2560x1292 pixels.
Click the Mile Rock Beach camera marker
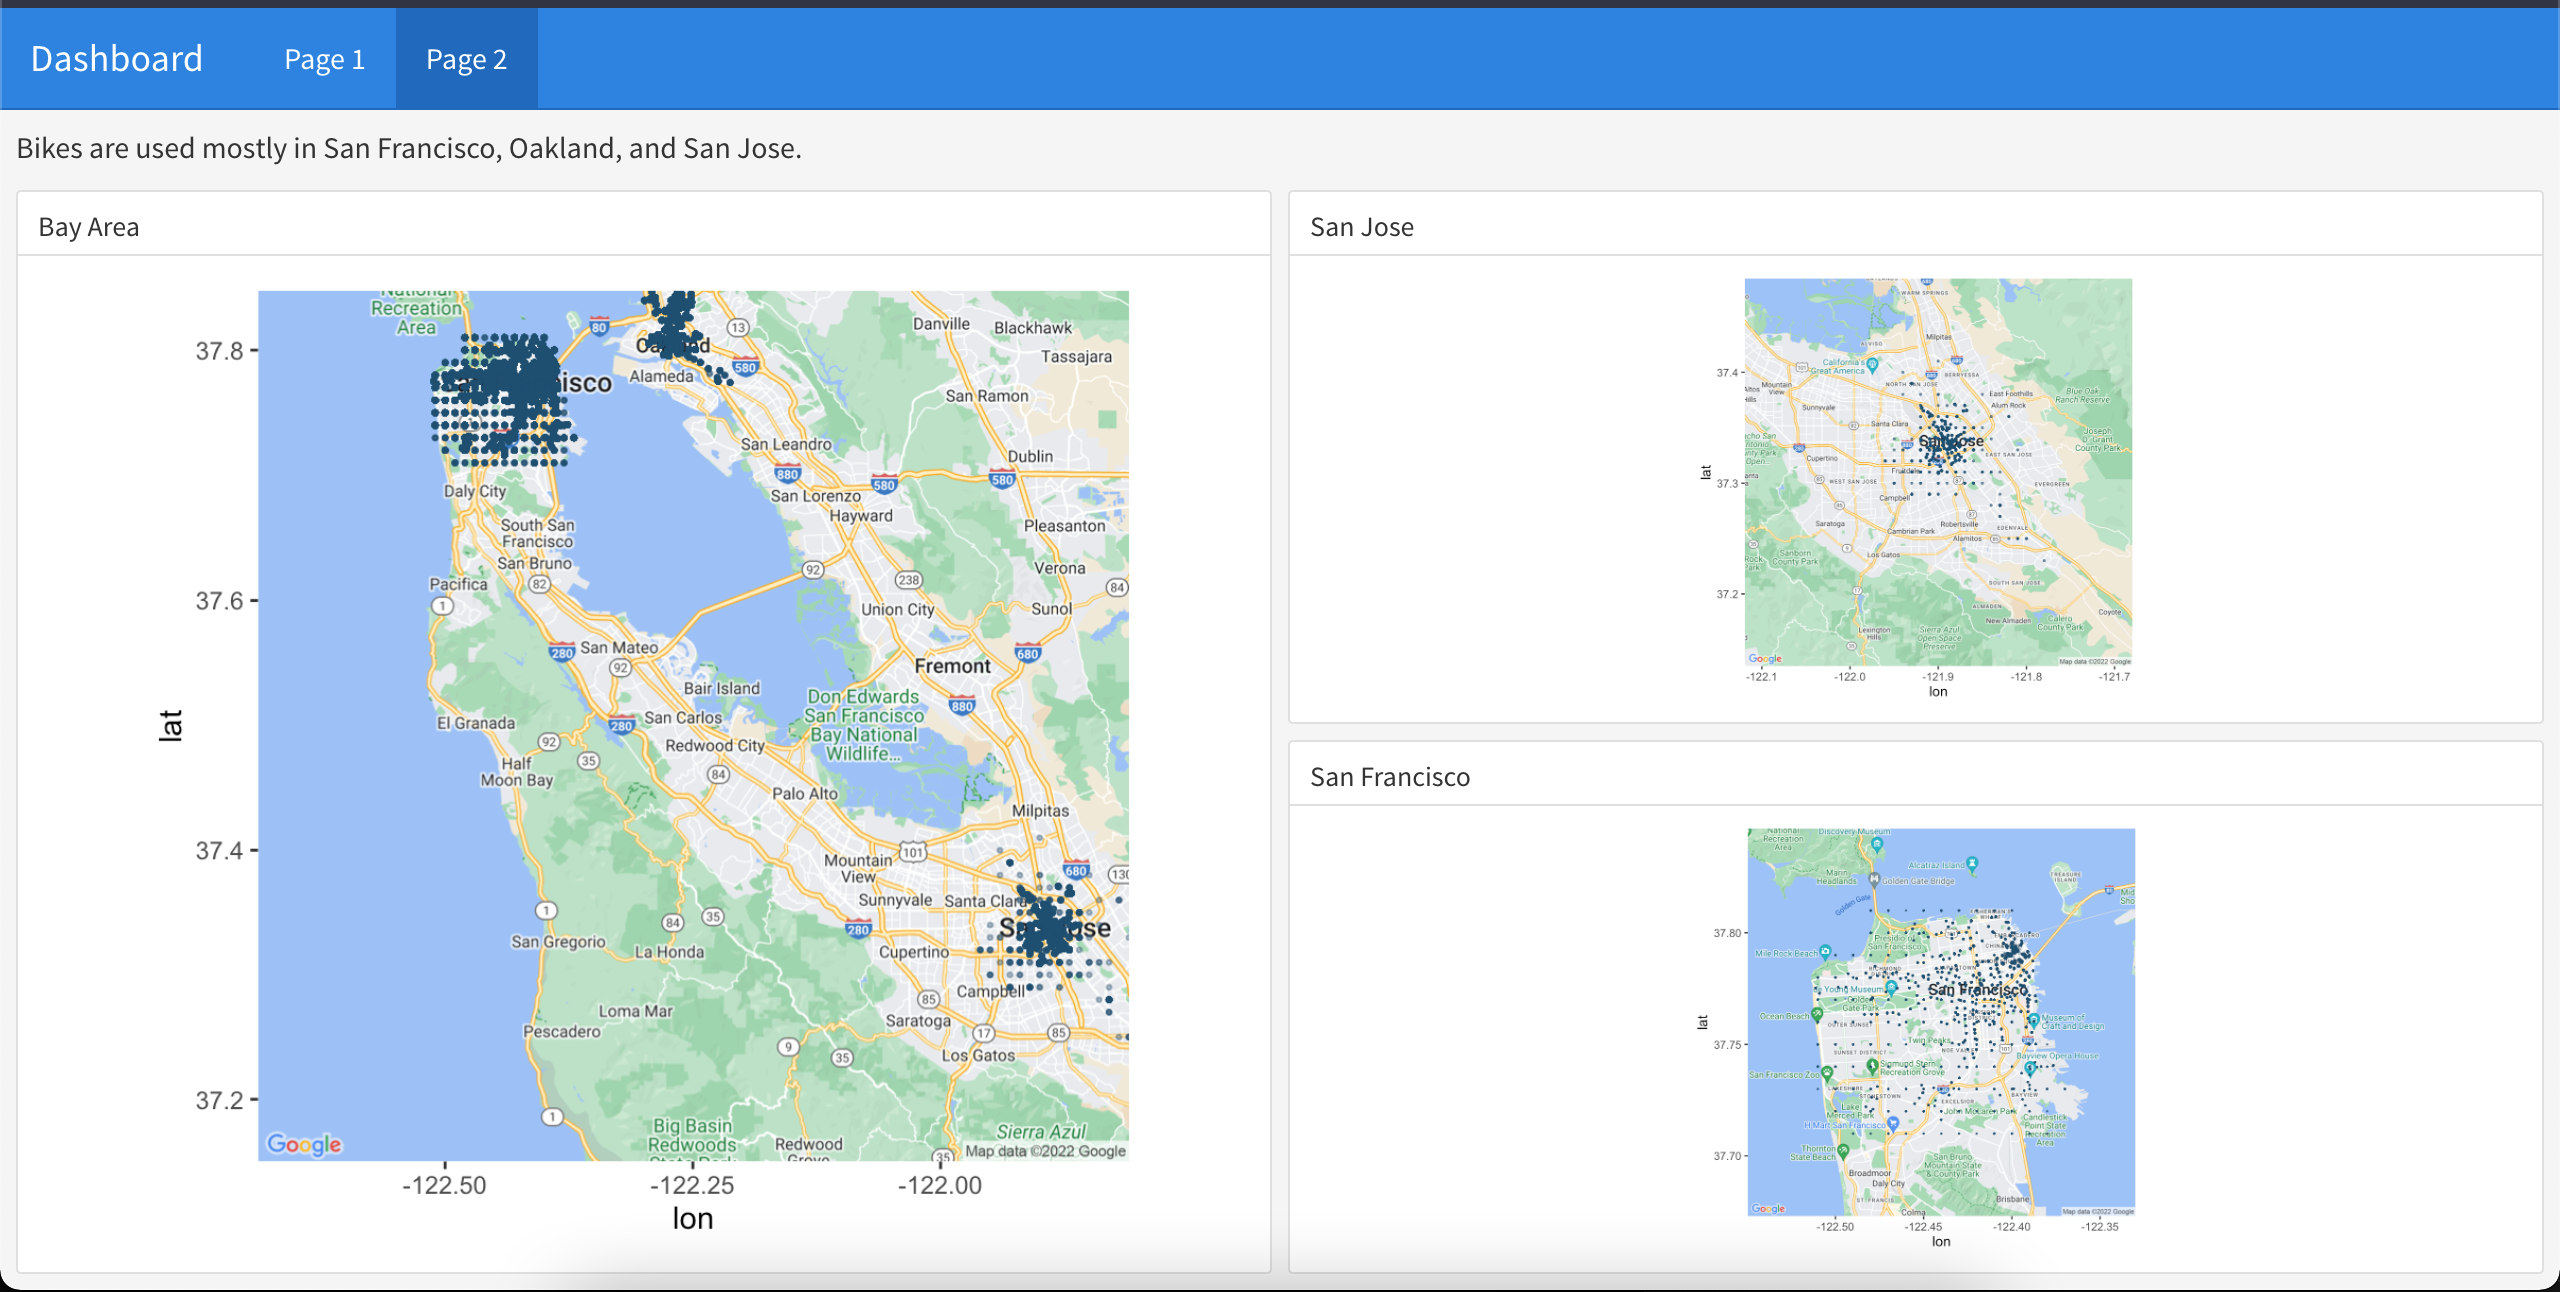pos(1825,951)
